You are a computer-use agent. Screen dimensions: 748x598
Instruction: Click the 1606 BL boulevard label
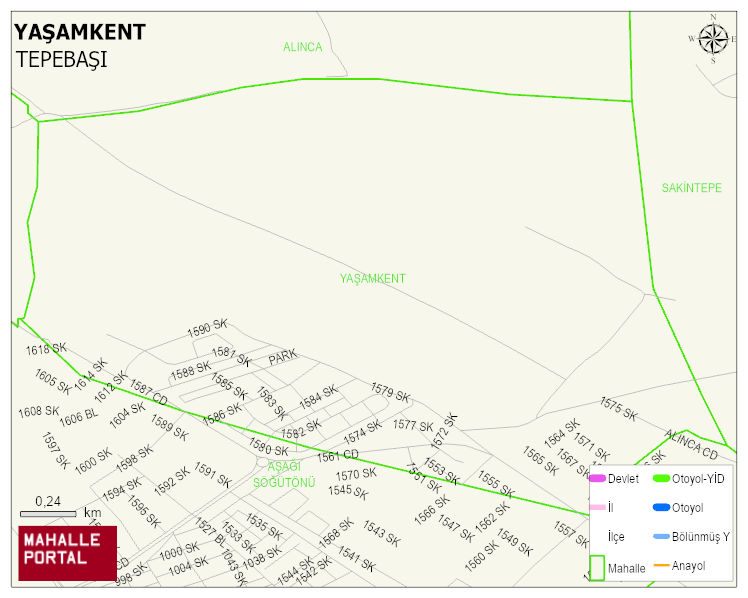[79, 417]
